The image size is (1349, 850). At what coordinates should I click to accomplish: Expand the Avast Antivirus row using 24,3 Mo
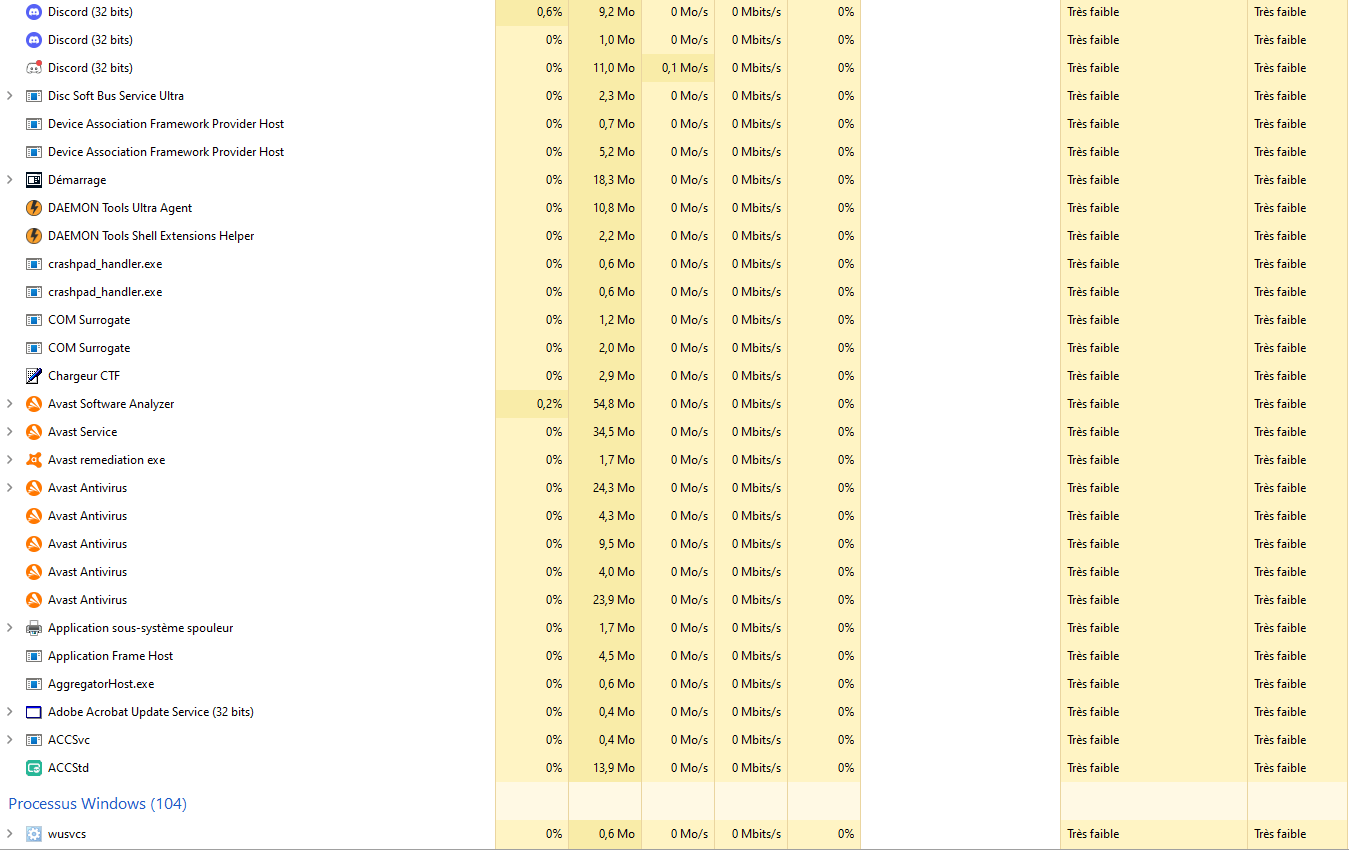[10, 488]
